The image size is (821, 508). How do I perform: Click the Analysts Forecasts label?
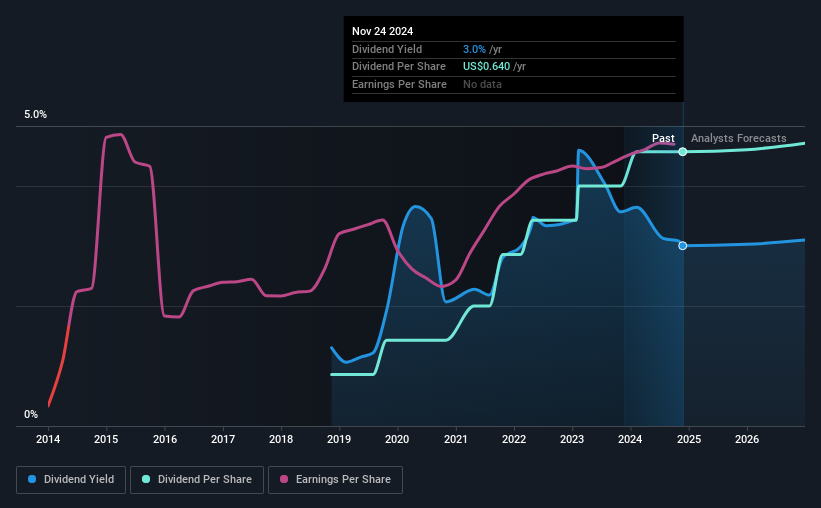pyautogui.click(x=738, y=138)
